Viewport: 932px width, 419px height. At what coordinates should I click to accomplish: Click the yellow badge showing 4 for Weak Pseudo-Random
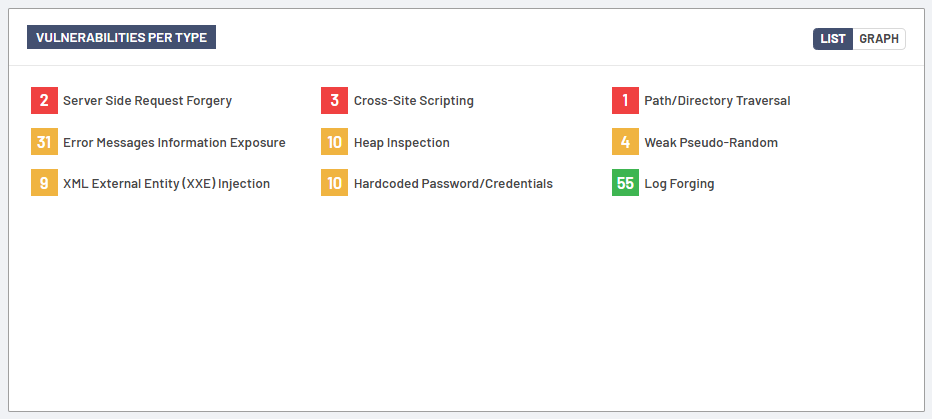[x=625, y=142]
